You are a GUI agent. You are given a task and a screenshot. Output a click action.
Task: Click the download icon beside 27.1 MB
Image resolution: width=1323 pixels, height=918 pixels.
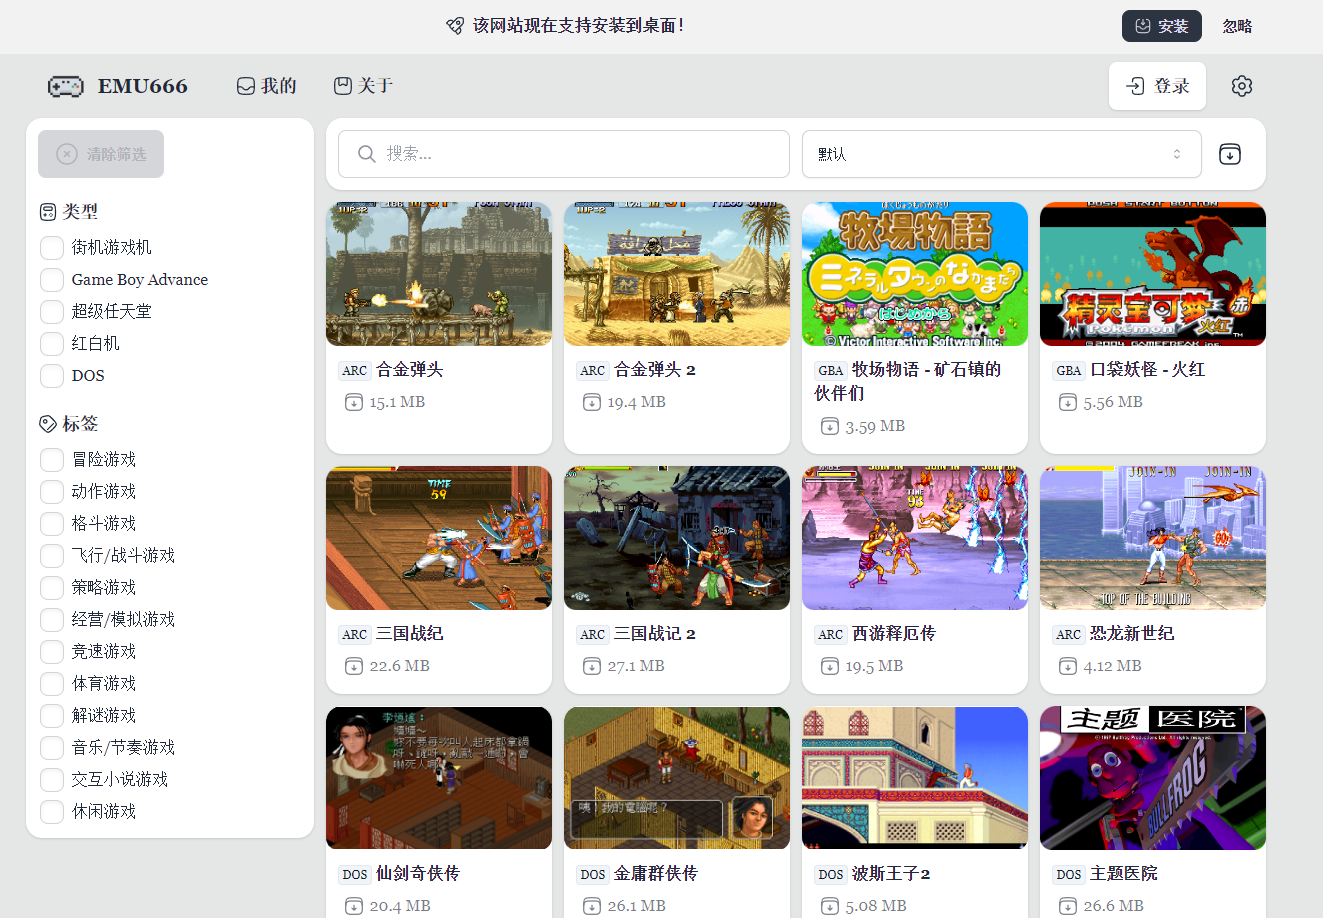coord(592,666)
